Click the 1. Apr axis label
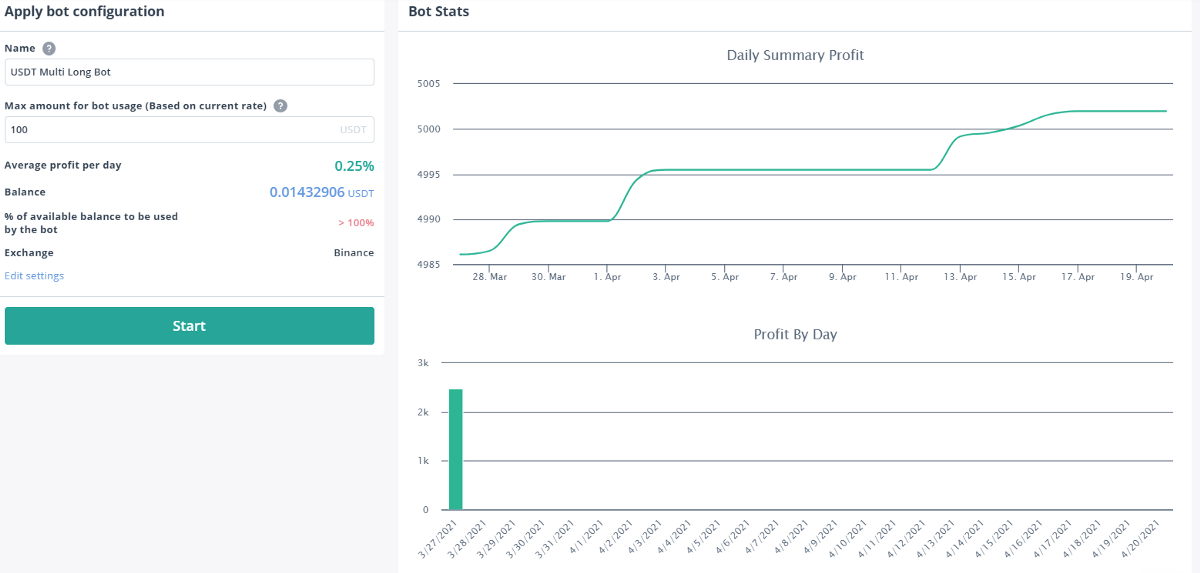 607,276
